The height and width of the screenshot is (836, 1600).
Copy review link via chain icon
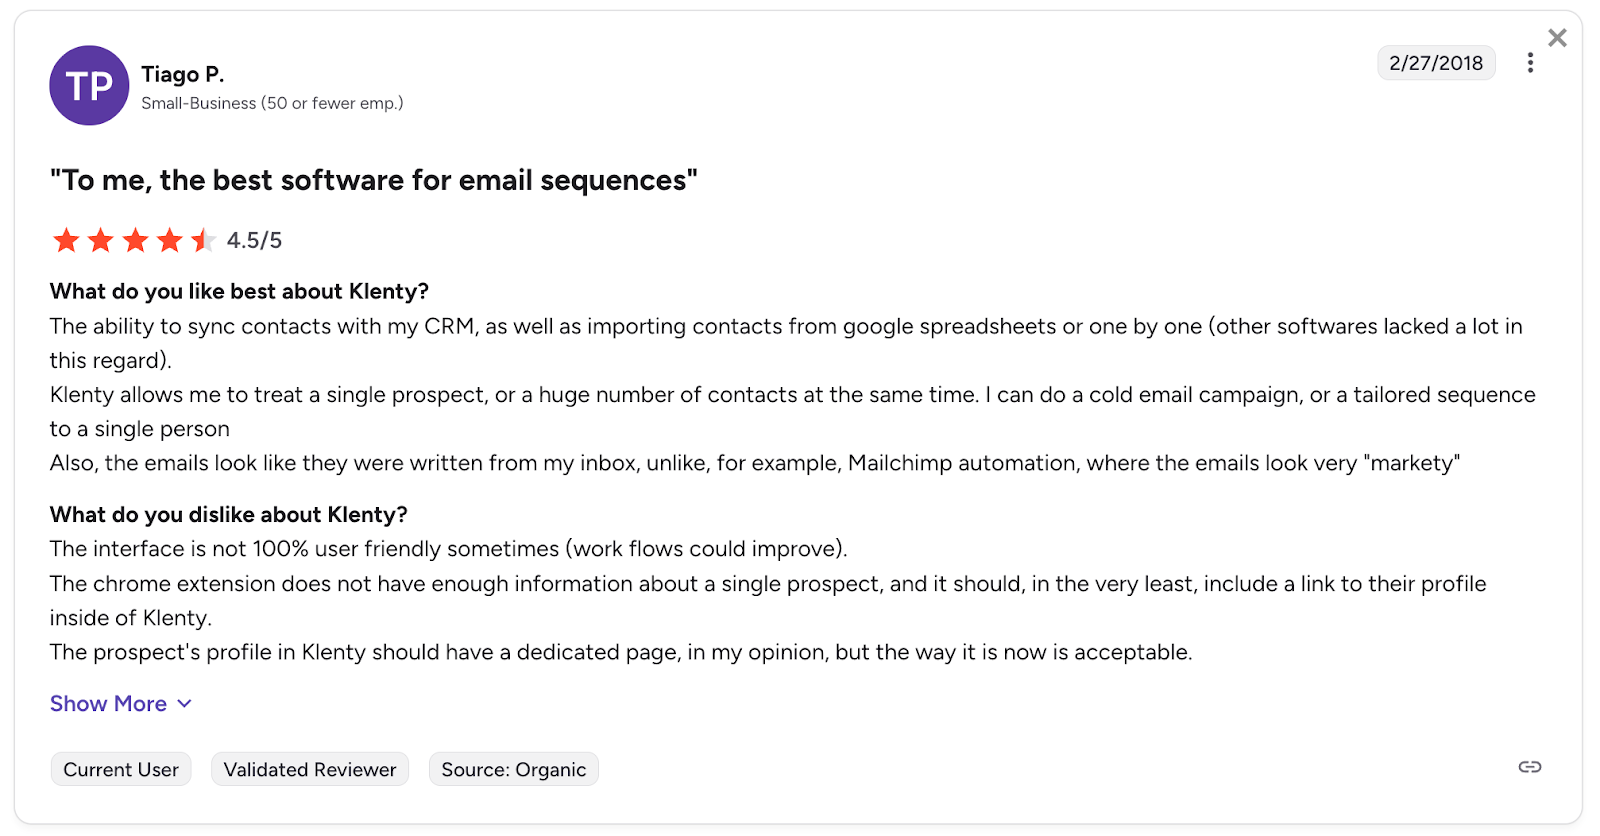(x=1530, y=767)
